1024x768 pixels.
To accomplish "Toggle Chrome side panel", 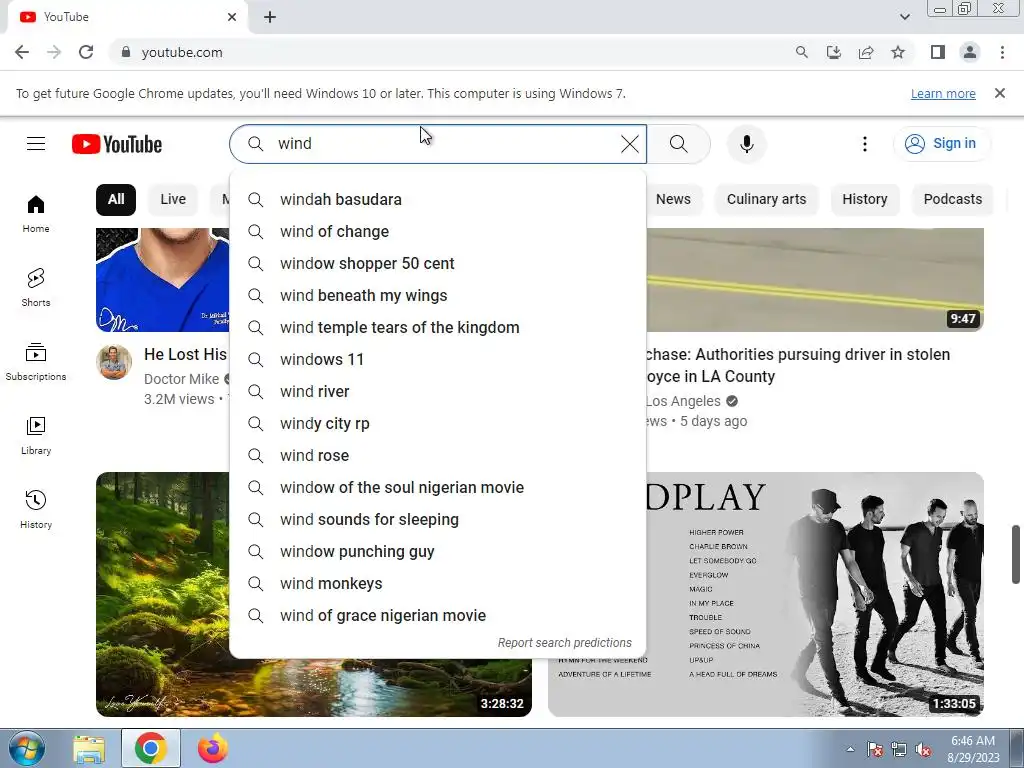I will (x=938, y=52).
